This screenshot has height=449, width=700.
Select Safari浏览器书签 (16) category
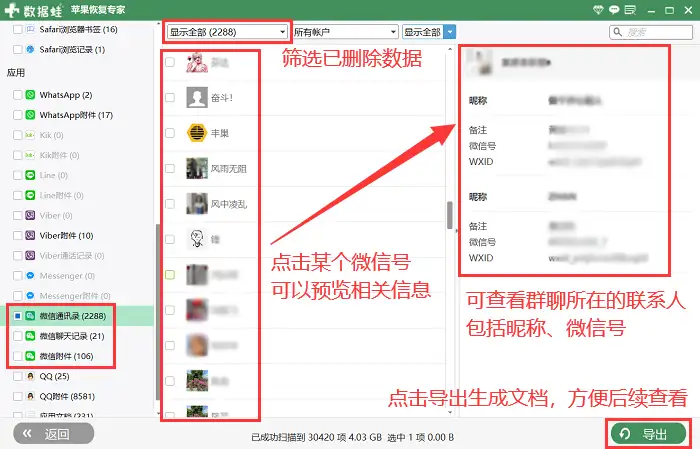78,29
